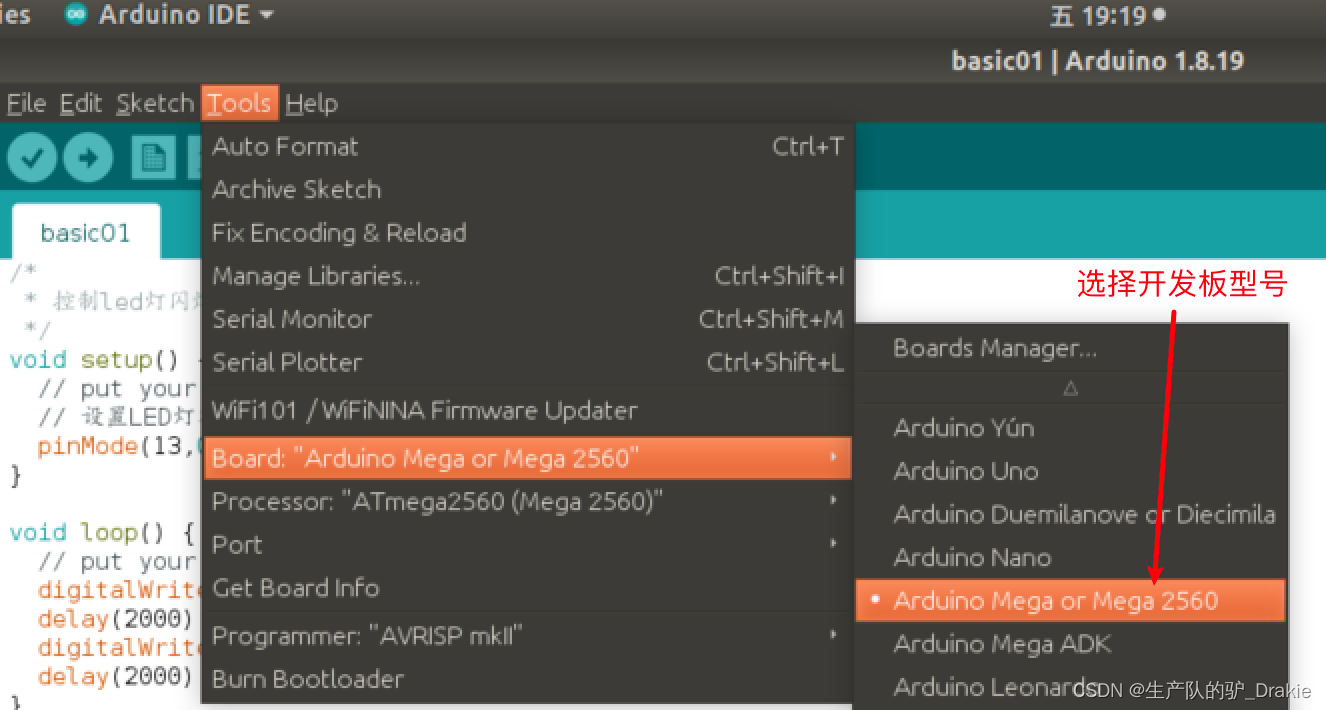This screenshot has width=1326, height=710.
Task: Choose Archive Sketch menu entry
Action: tap(528, 189)
